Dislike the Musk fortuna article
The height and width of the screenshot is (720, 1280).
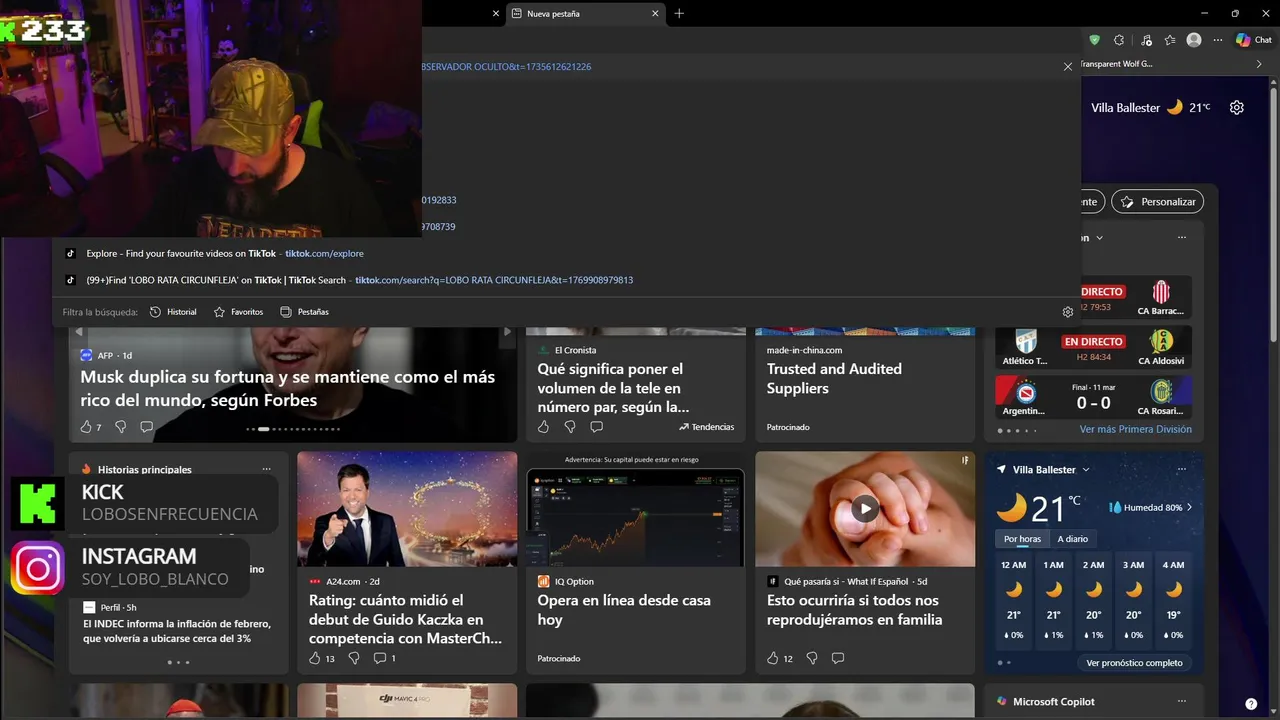121,427
